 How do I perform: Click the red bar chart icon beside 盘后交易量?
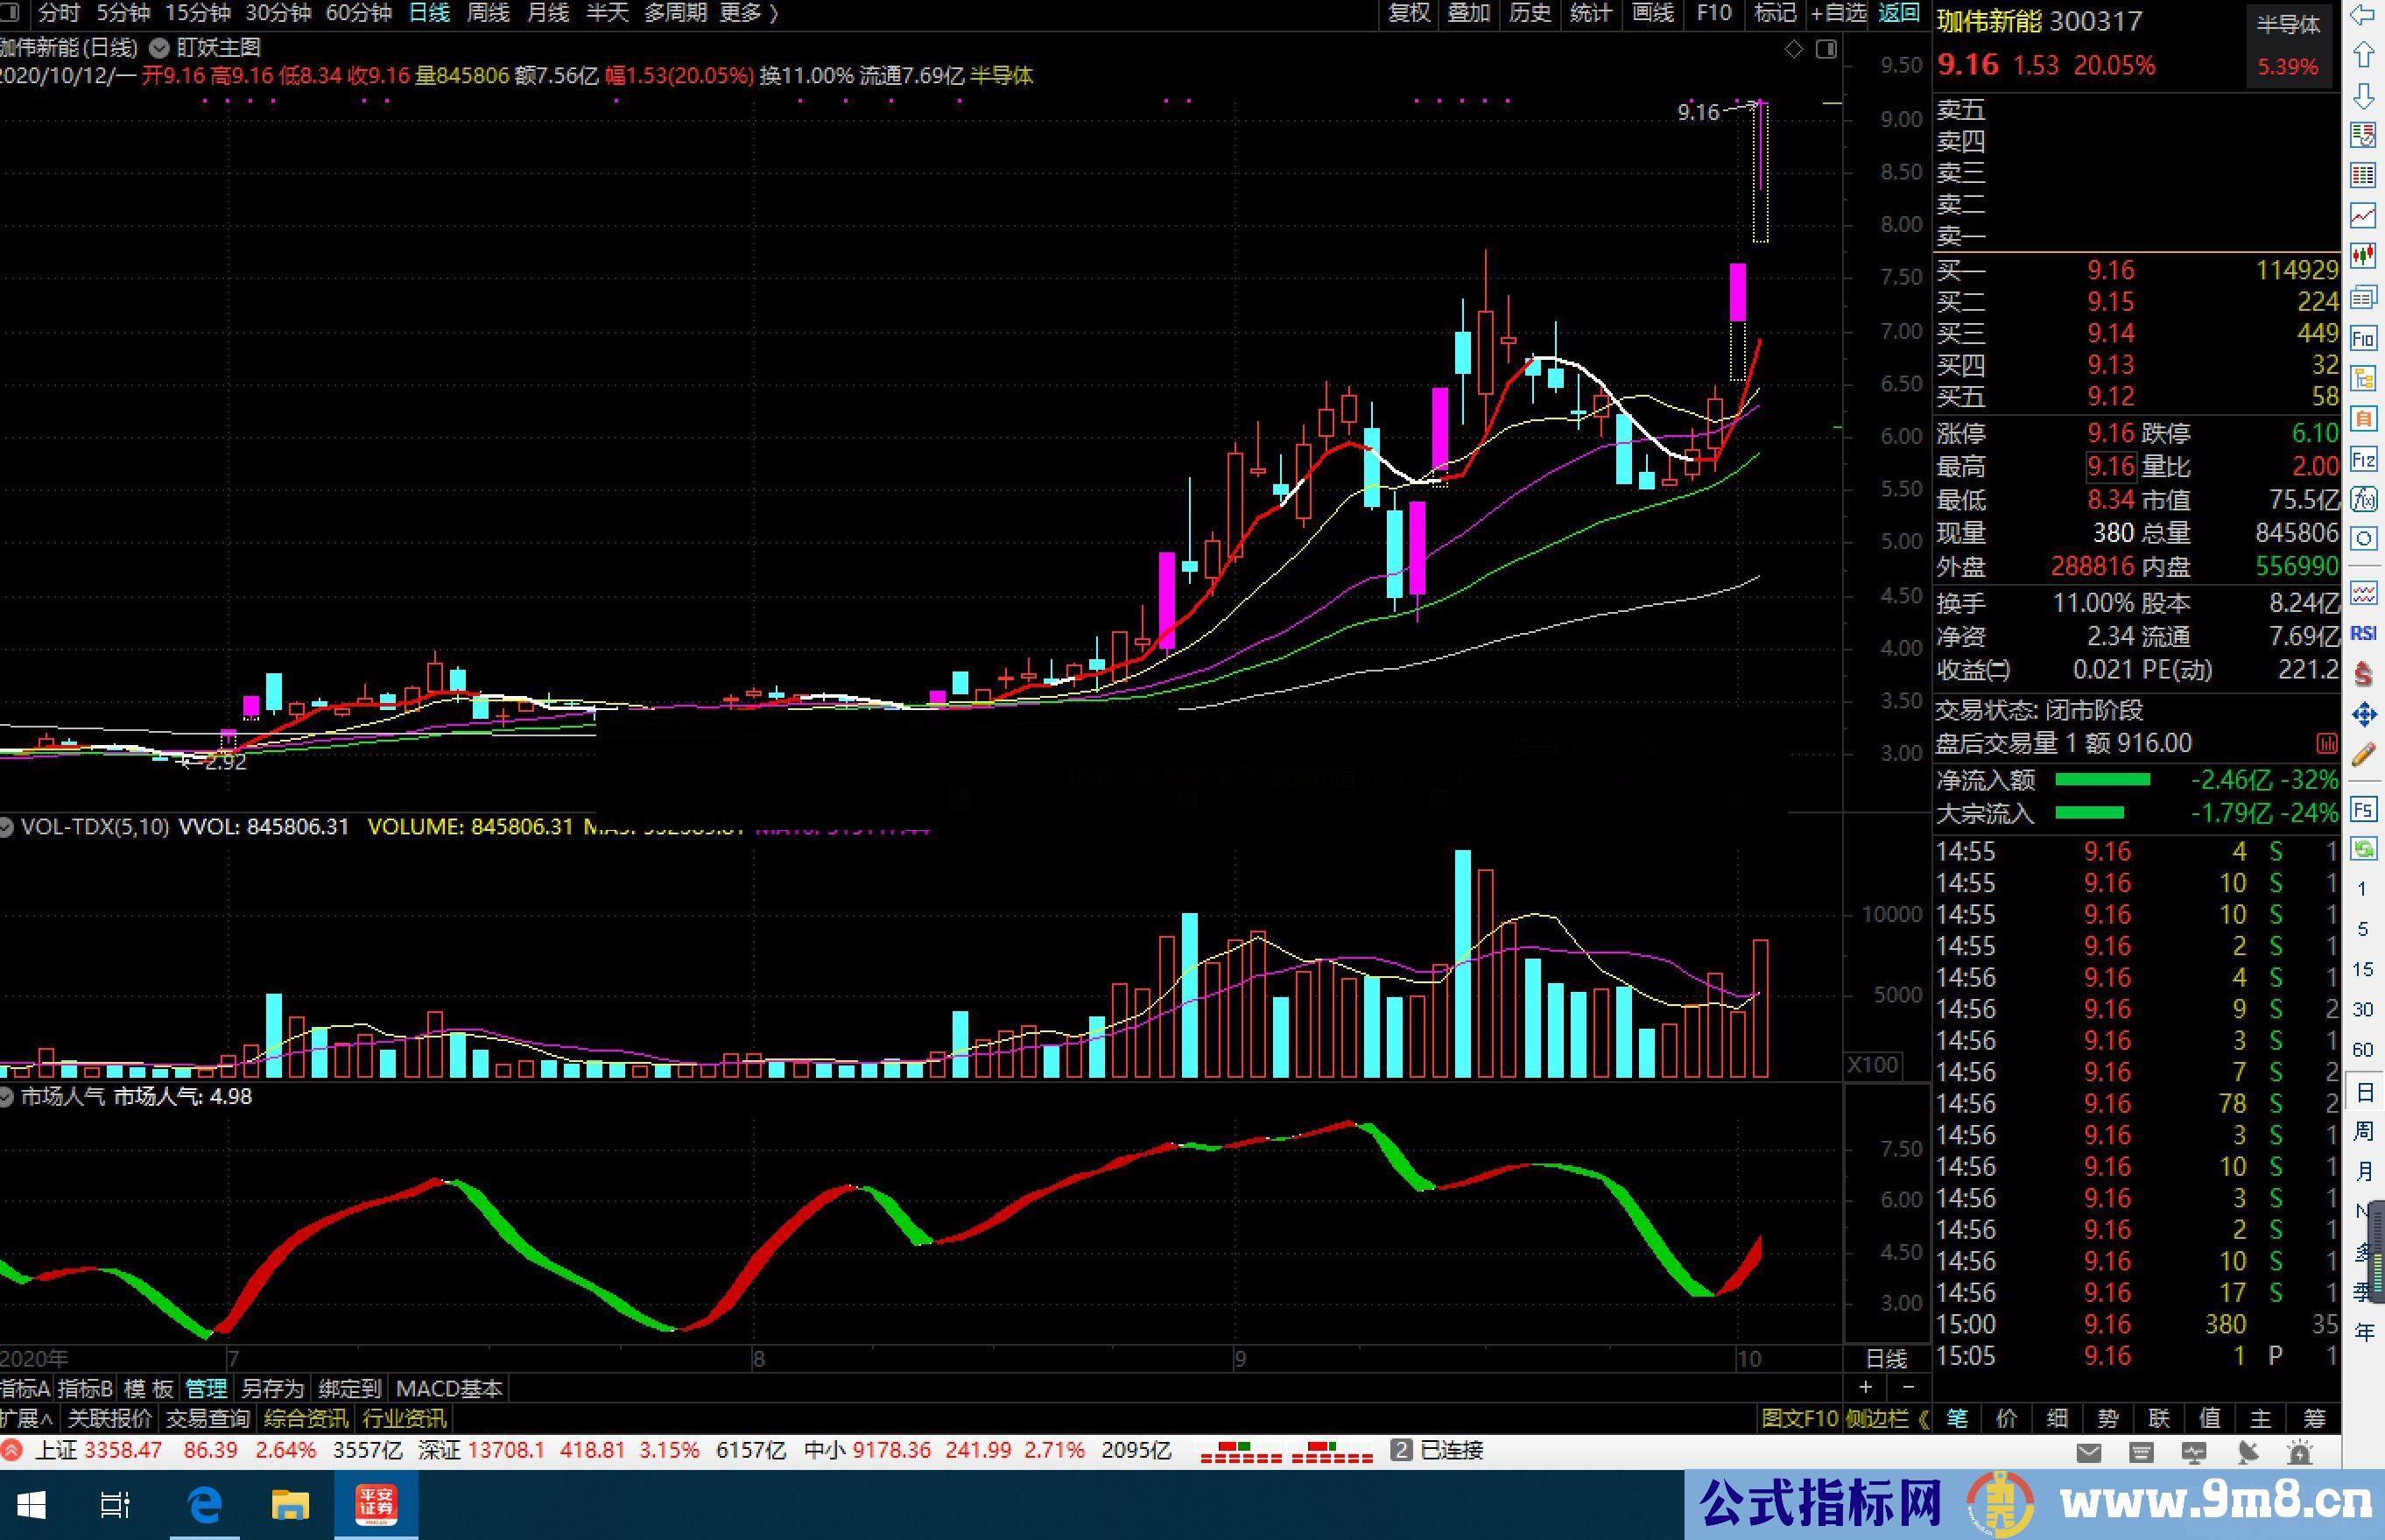2326,744
